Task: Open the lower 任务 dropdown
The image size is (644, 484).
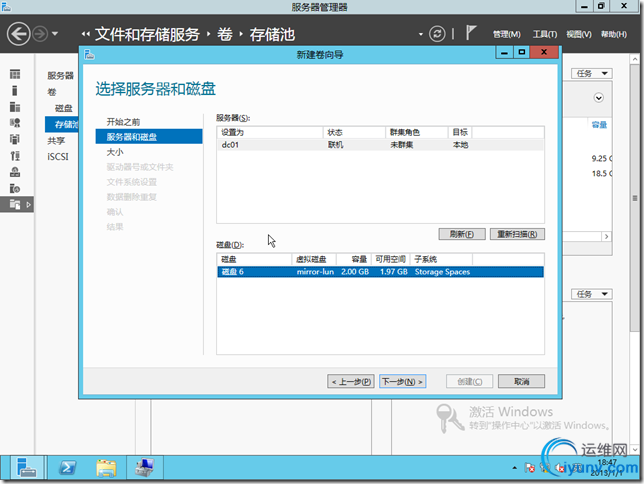Action: coord(591,294)
